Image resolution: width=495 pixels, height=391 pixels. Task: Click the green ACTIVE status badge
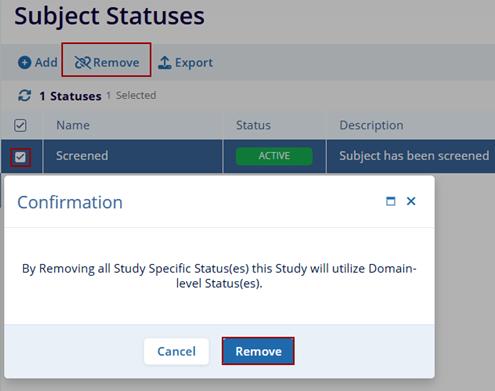click(274, 156)
